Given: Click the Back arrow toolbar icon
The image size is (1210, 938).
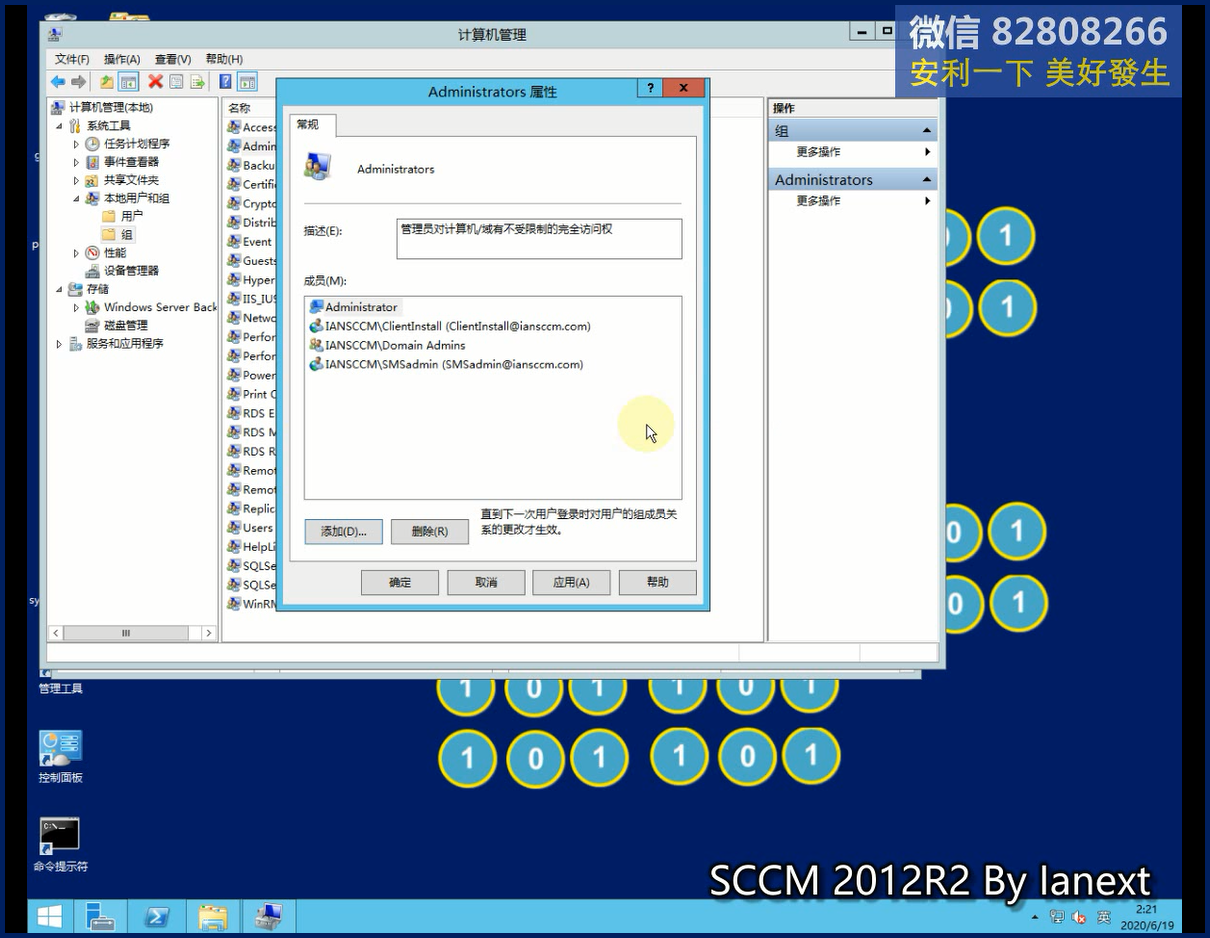Looking at the screenshot, I should tap(58, 82).
